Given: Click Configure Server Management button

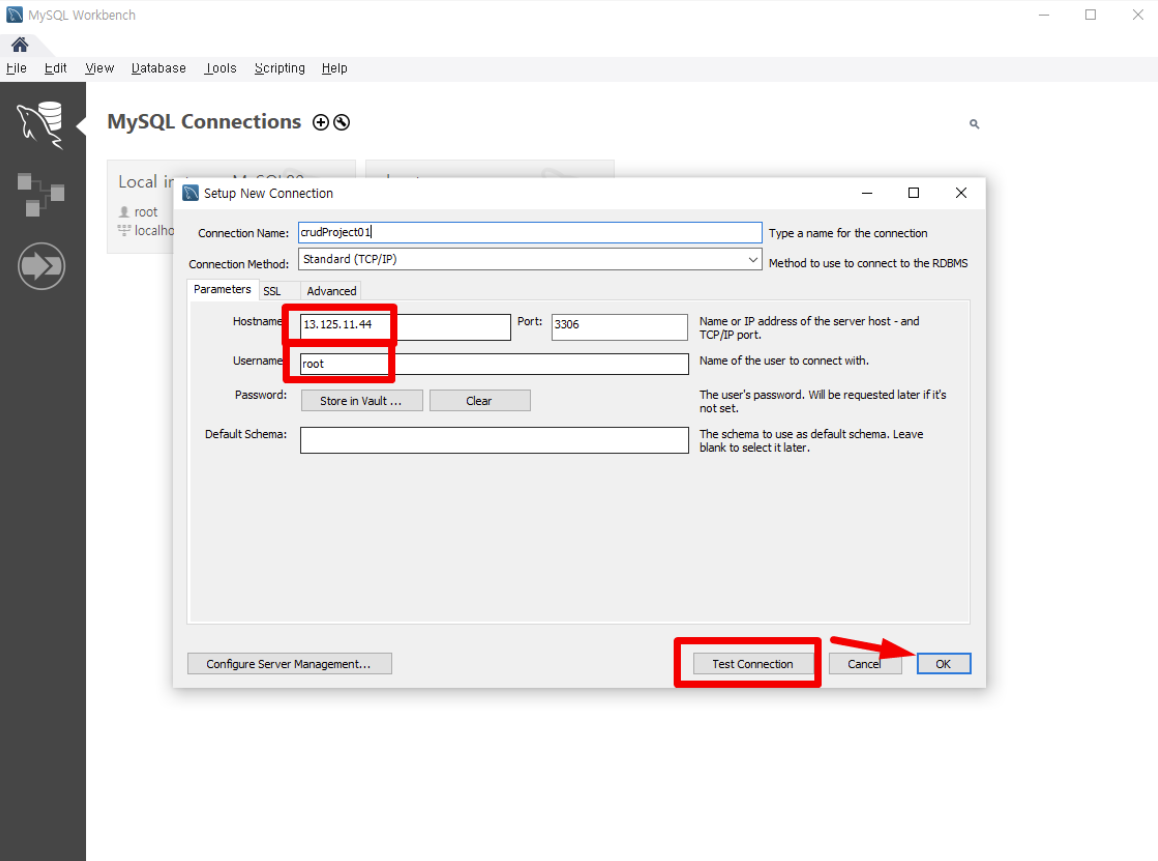Looking at the screenshot, I should coord(290,664).
